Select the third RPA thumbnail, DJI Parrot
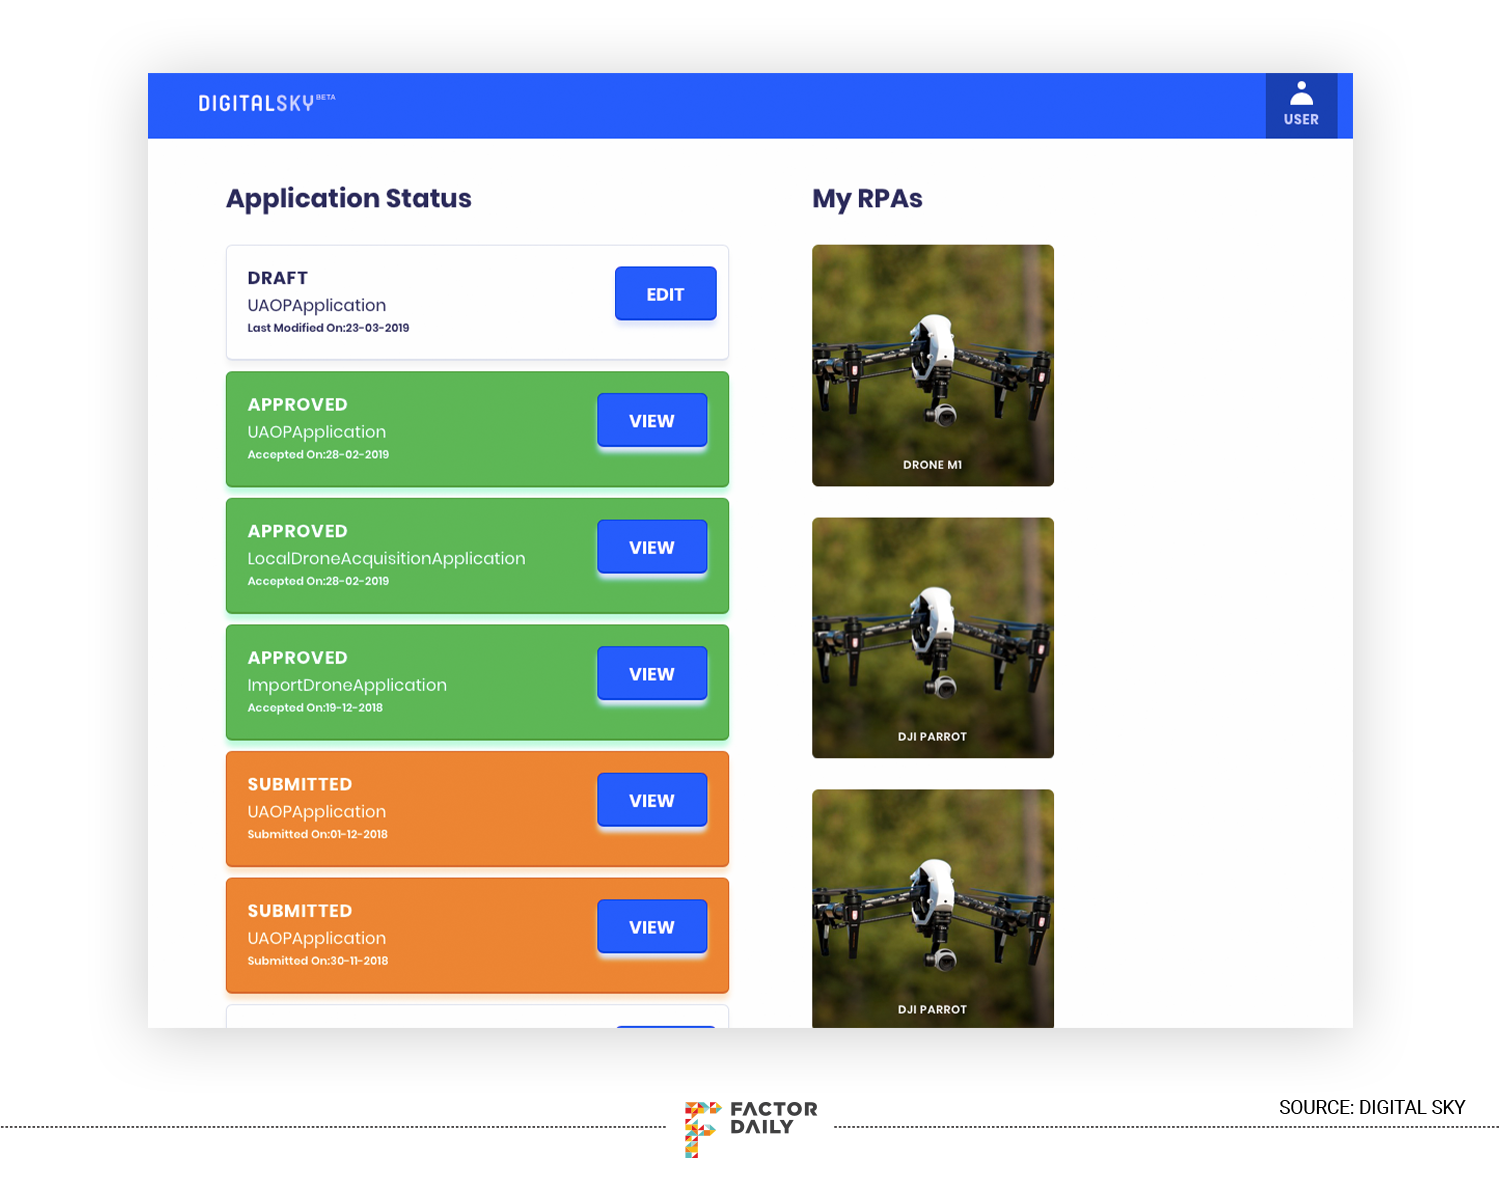 click(x=932, y=908)
